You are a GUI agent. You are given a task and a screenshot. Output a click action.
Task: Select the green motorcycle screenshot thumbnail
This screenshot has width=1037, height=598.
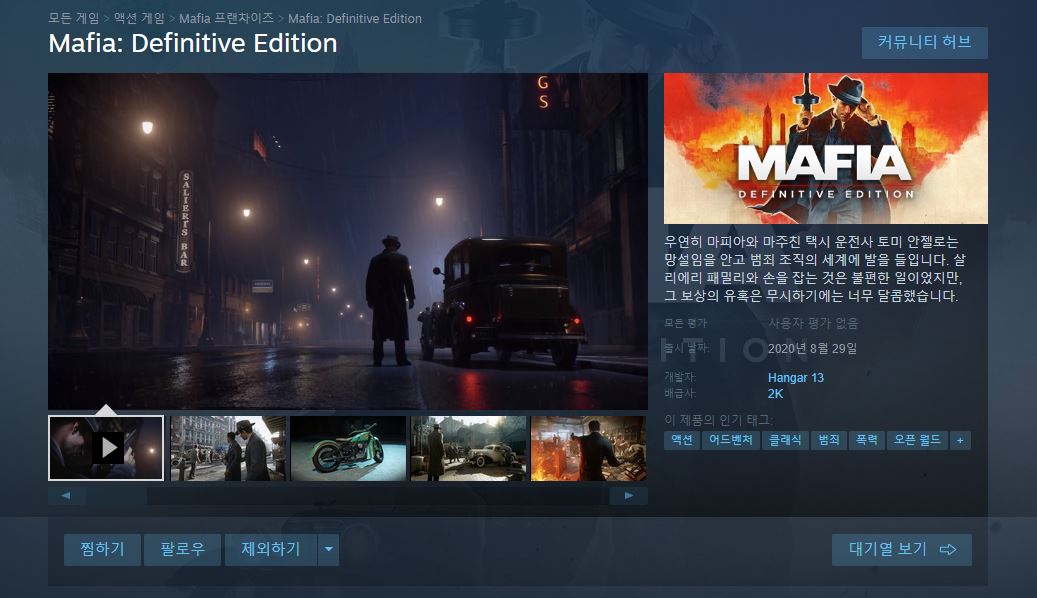(349, 448)
